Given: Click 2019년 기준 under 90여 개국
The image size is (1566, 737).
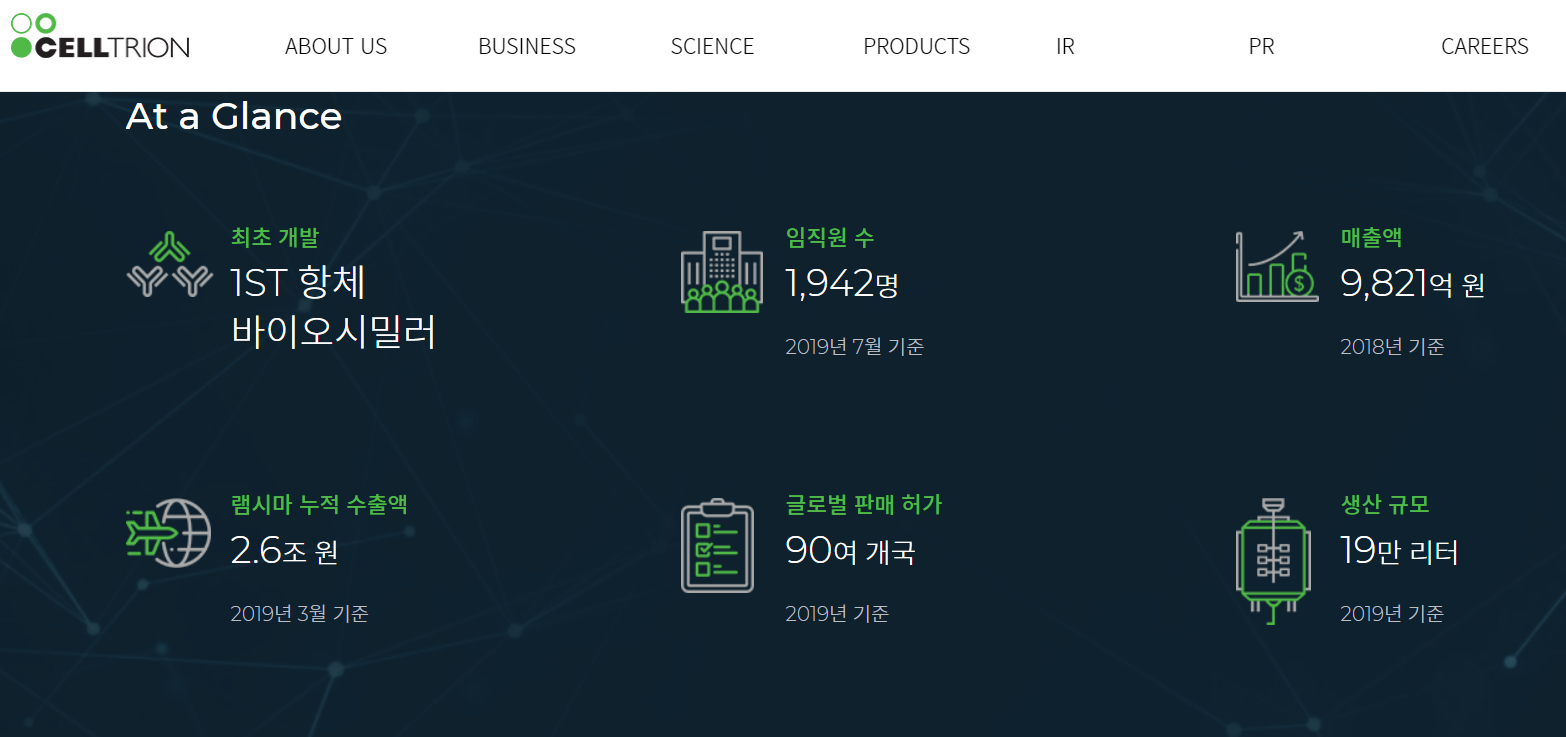Looking at the screenshot, I should [837, 613].
